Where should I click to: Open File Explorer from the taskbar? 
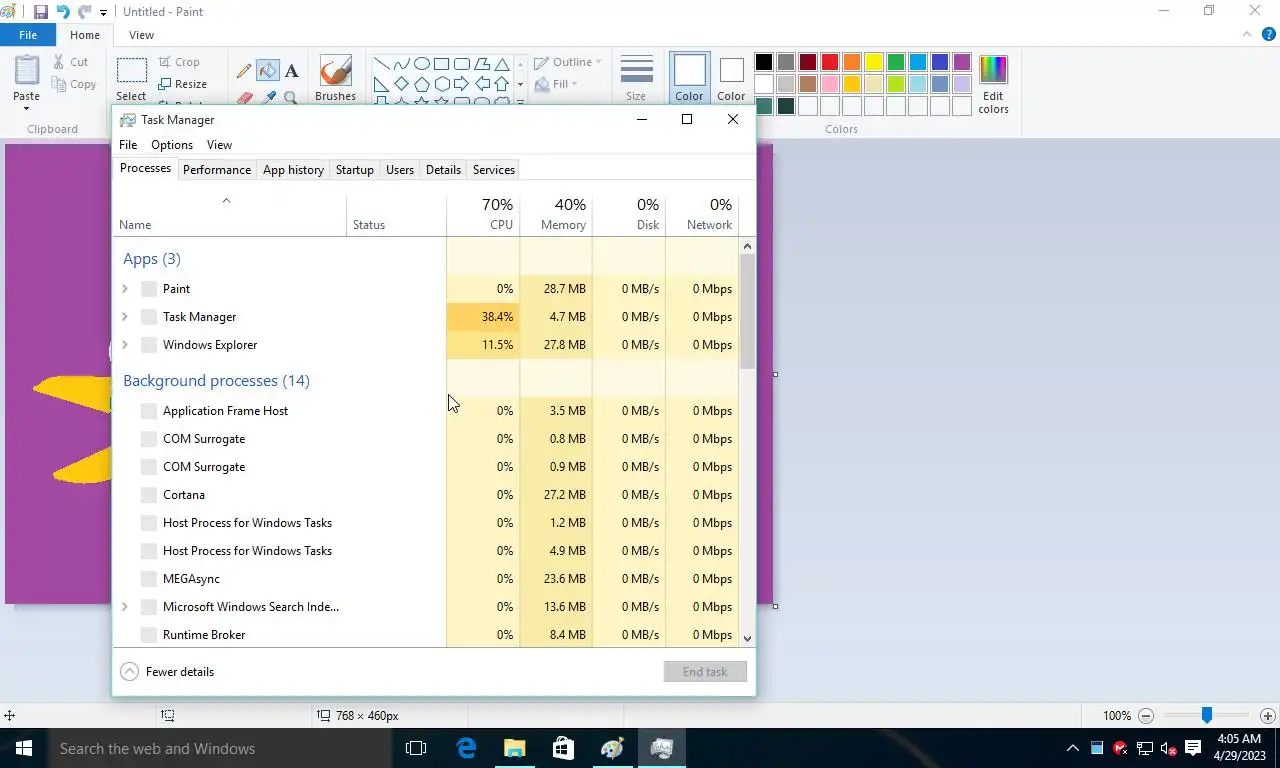[514, 748]
